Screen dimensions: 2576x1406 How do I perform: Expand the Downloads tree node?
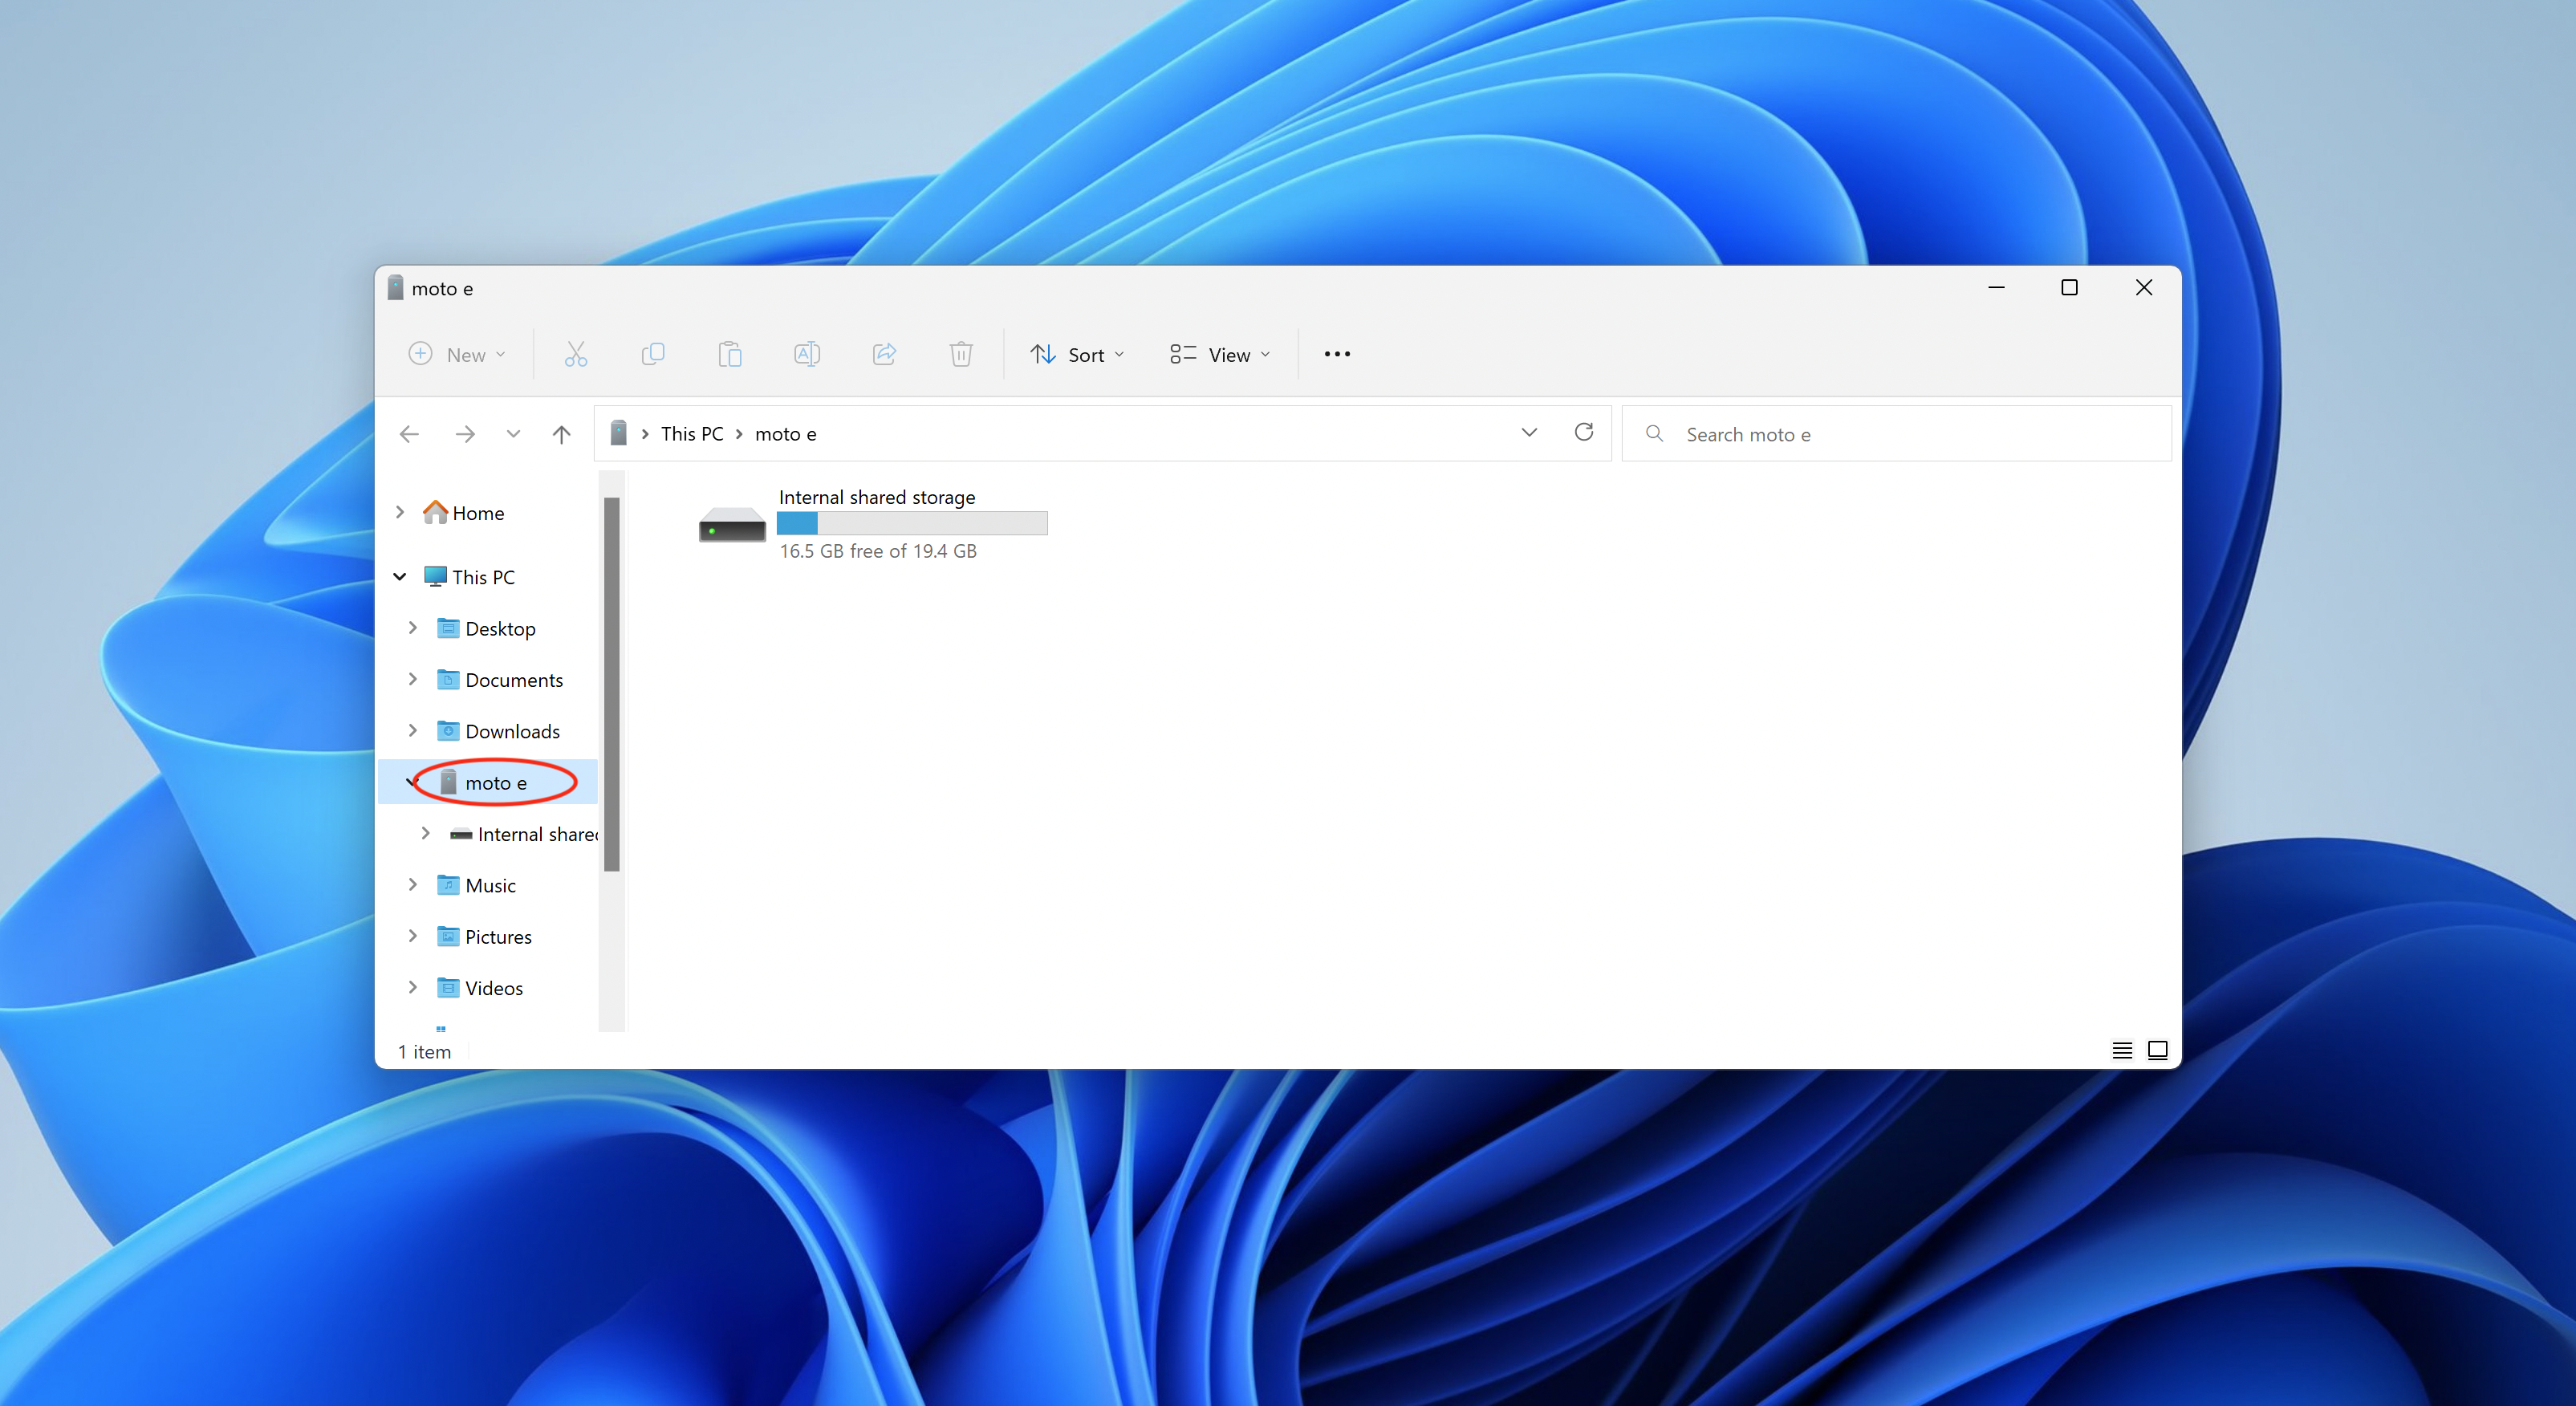click(413, 731)
